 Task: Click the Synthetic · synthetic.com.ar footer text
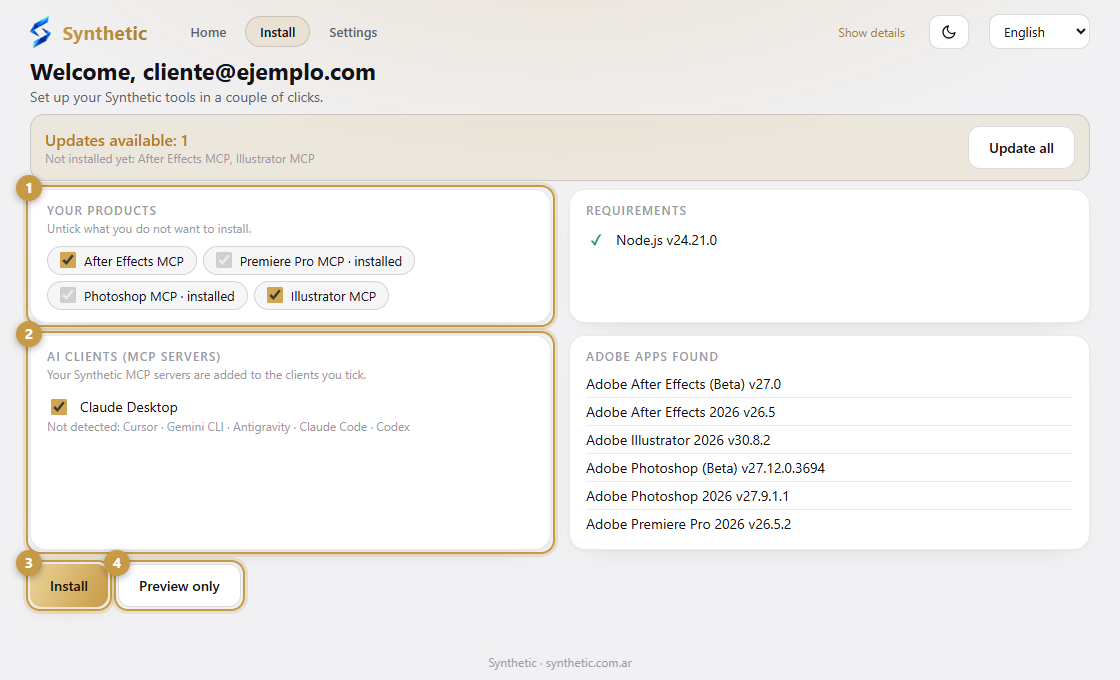tap(560, 663)
